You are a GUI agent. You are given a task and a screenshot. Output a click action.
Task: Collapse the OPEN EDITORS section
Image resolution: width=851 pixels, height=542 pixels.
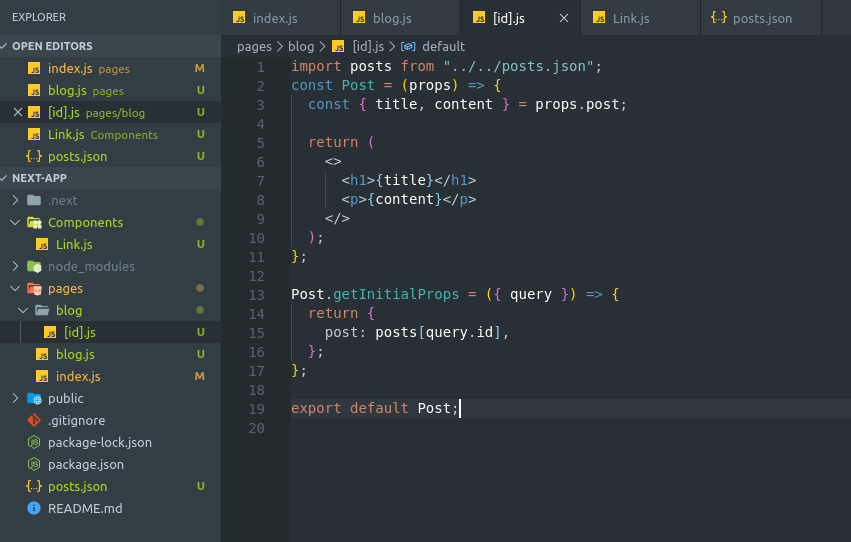[x=4, y=46]
